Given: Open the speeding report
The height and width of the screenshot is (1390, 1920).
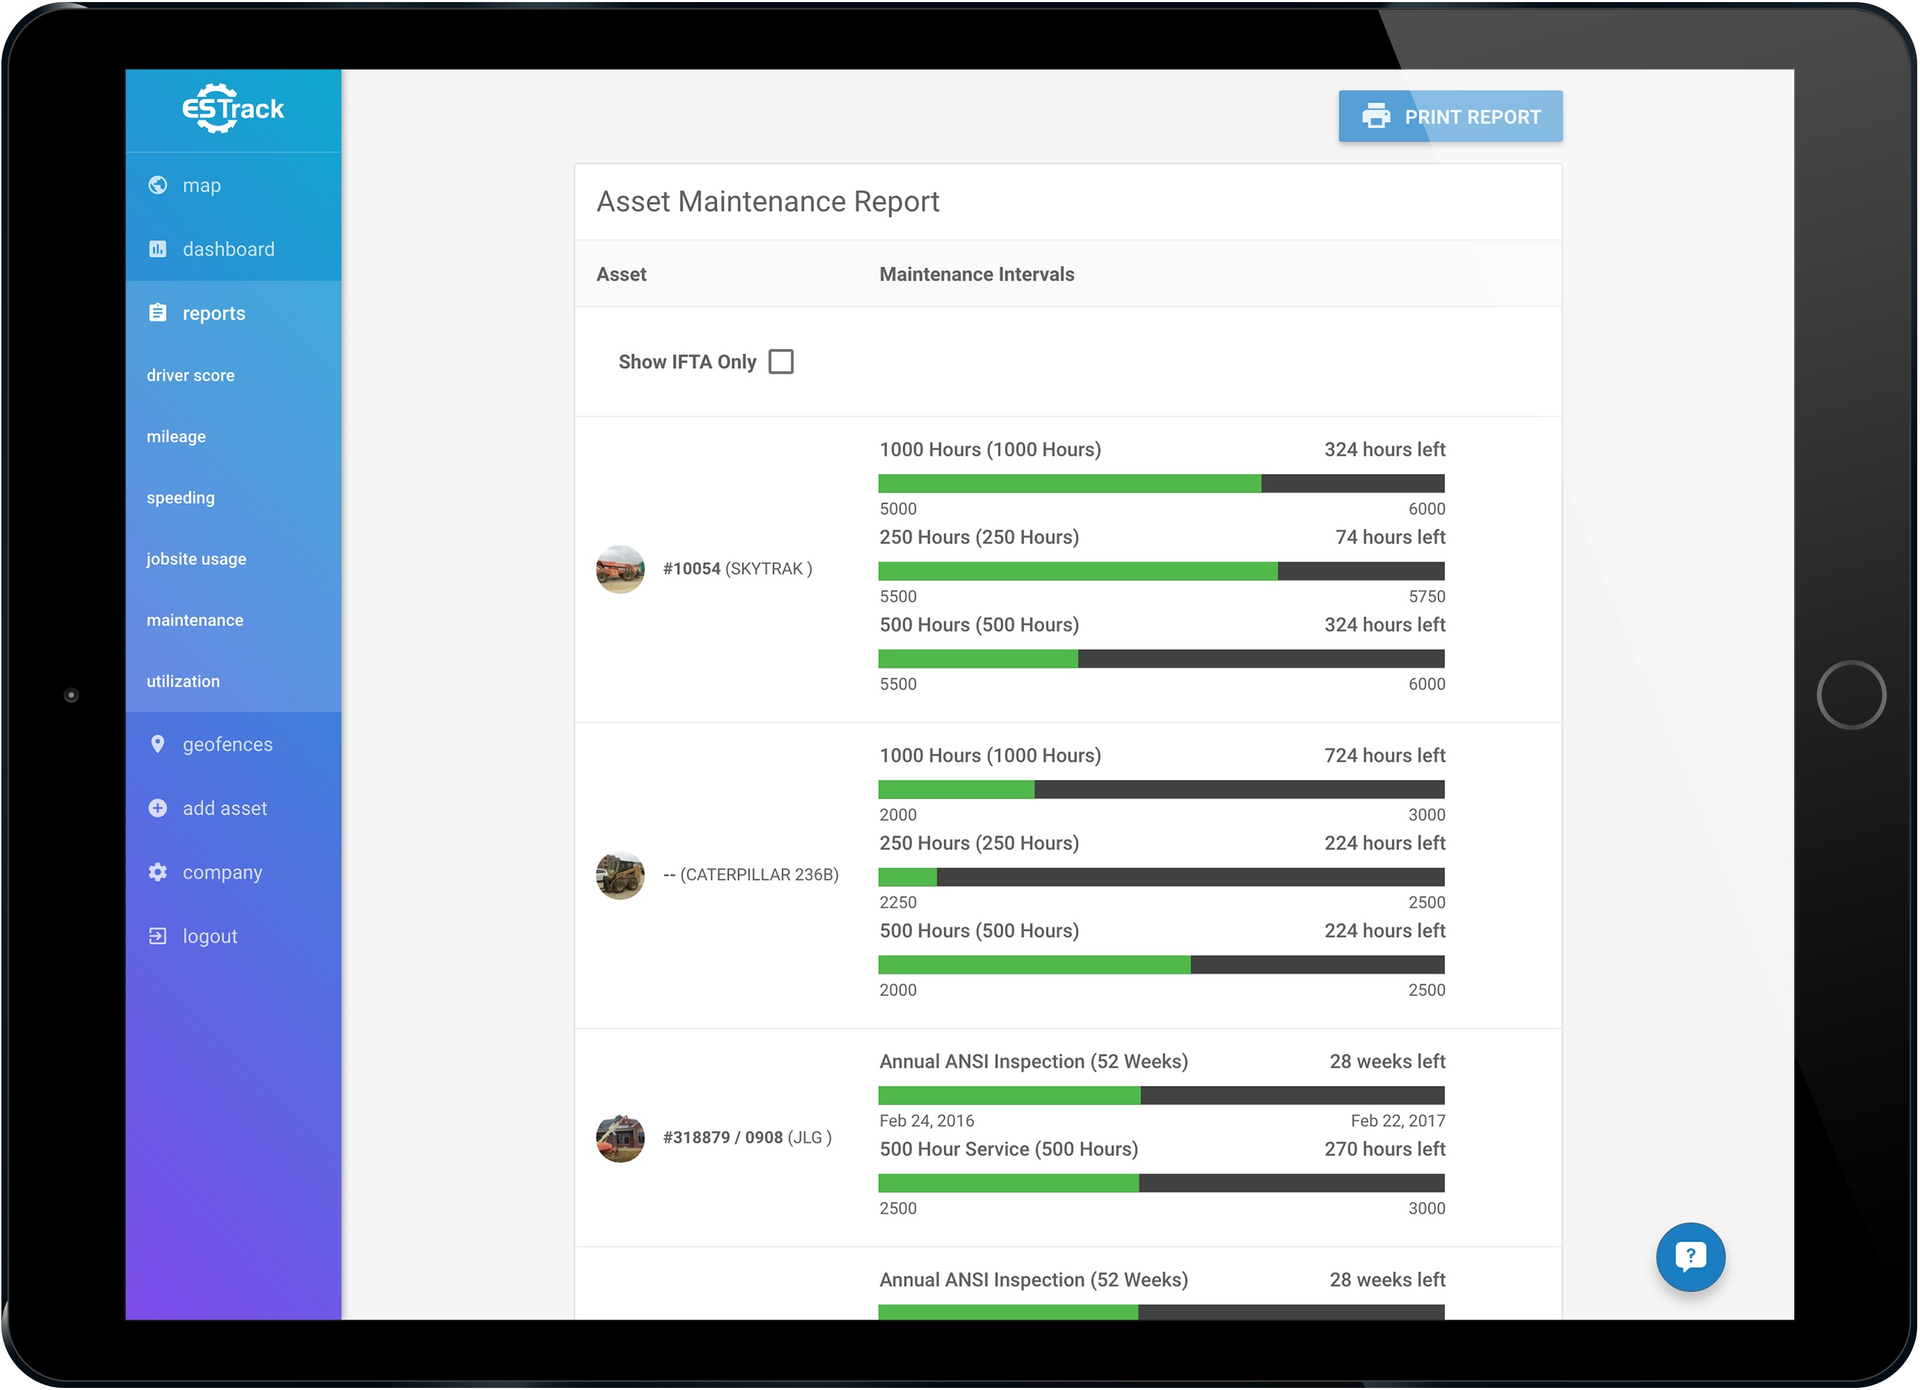Looking at the screenshot, I should [x=181, y=497].
